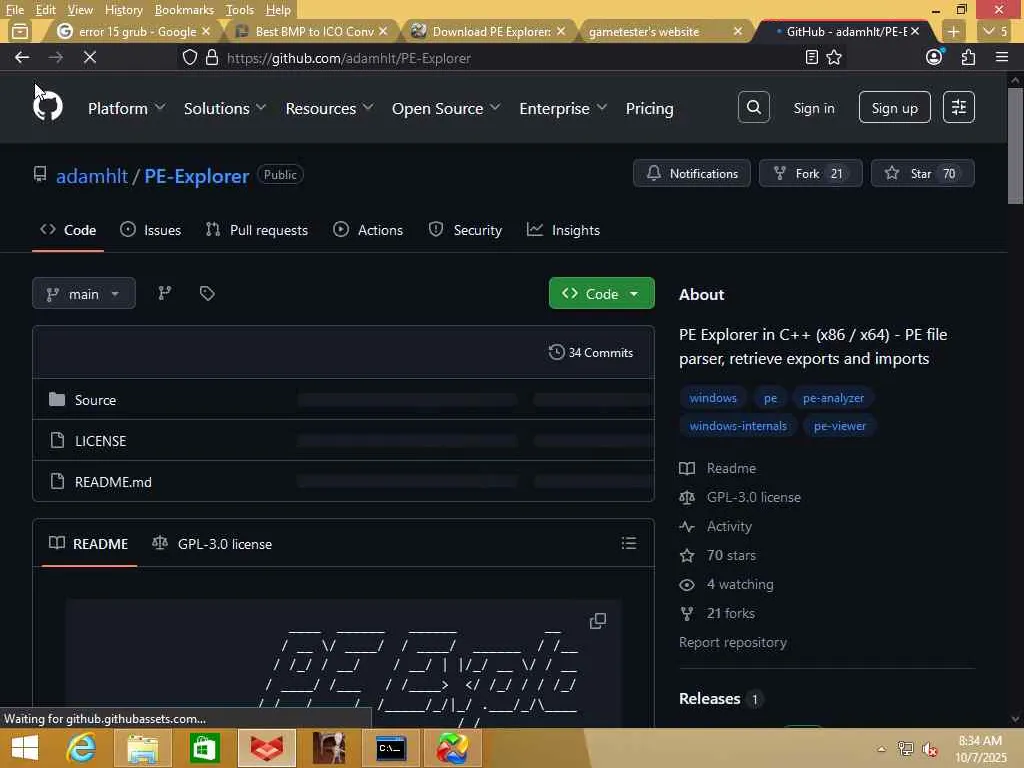
Task: Open the Bookmarks menu in Firefox
Action: [x=184, y=9]
